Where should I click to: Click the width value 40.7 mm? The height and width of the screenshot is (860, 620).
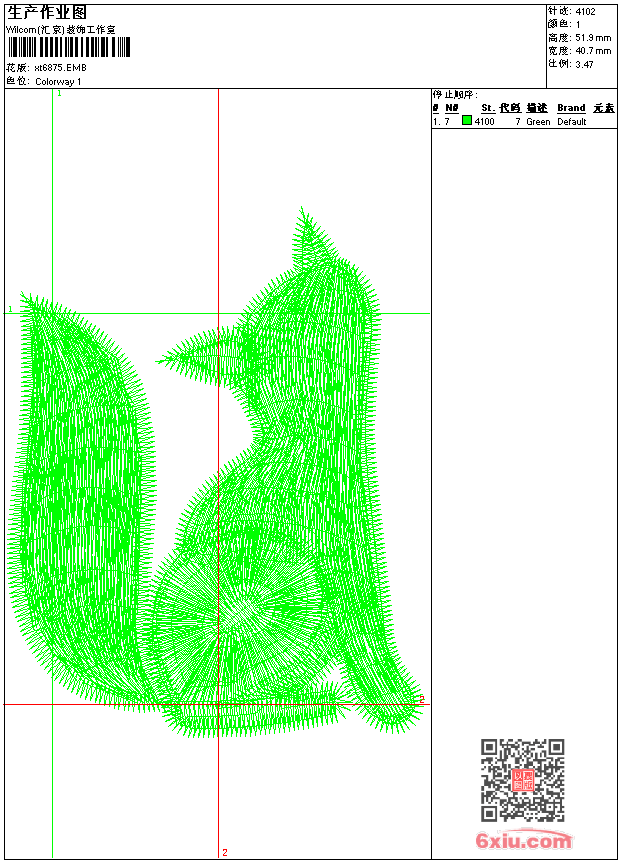point(593,51)
